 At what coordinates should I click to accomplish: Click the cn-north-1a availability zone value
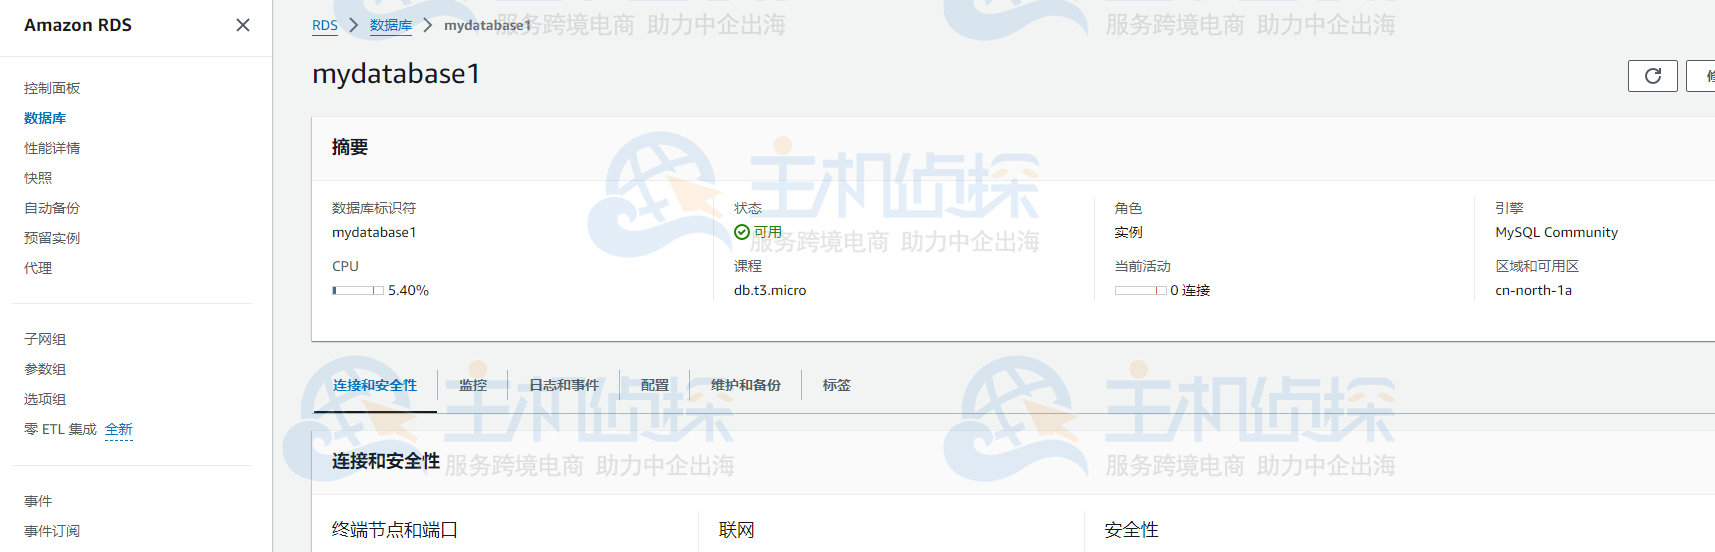[1533, 290]
